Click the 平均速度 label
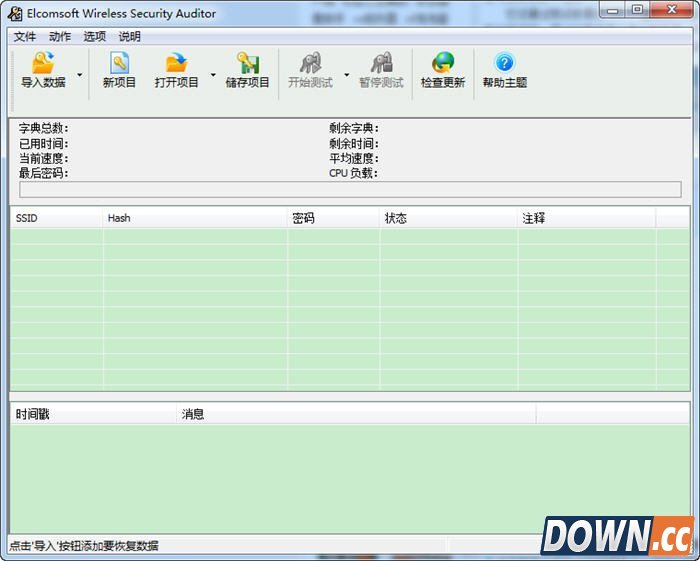700x561 pixels. pyautogui.click(x=354, y=158)
